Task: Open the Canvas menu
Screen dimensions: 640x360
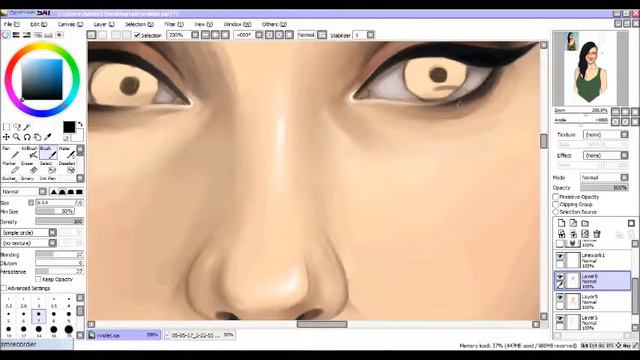Action: point(70,24)
